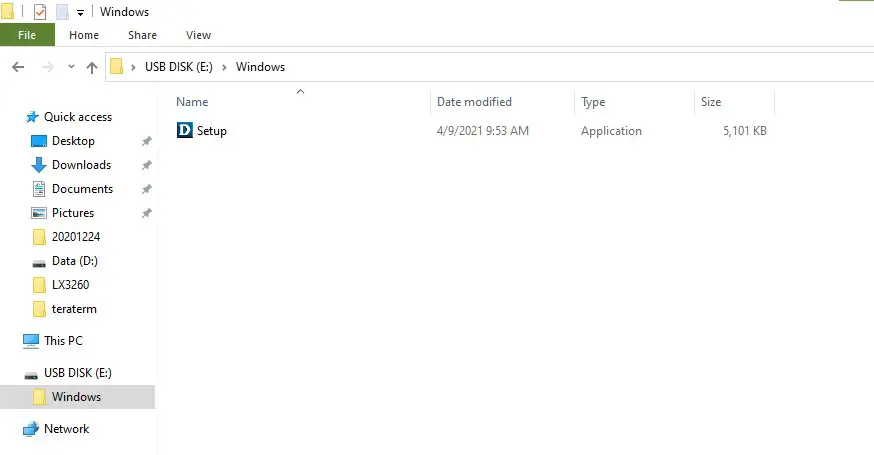This screenshot has height=455, width=874.
Task: Click the D-Link Setup file icon
Action: pos(184,130)
